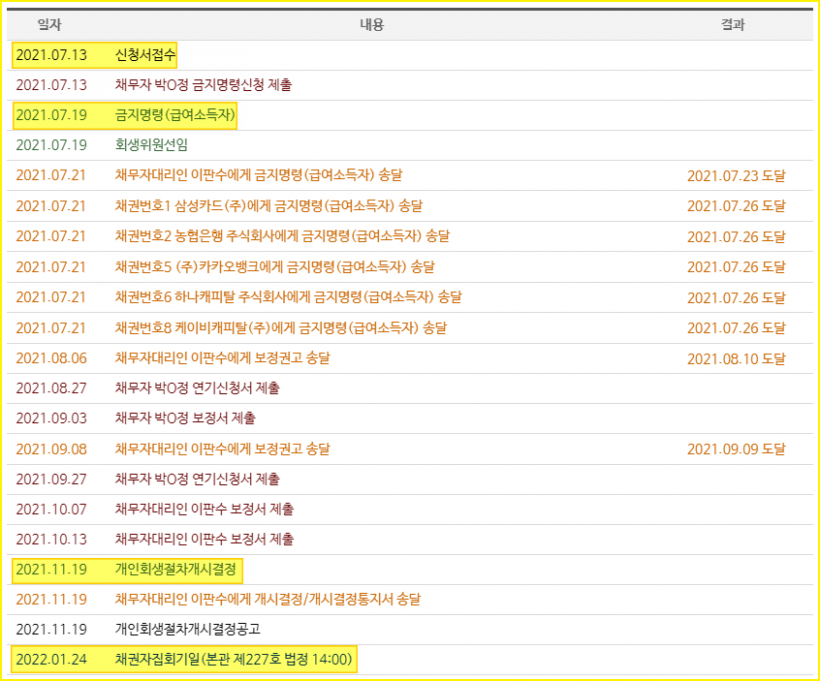The image size is (820, 681).
Task: Click the 내용 column header
Action: point(372,25)
